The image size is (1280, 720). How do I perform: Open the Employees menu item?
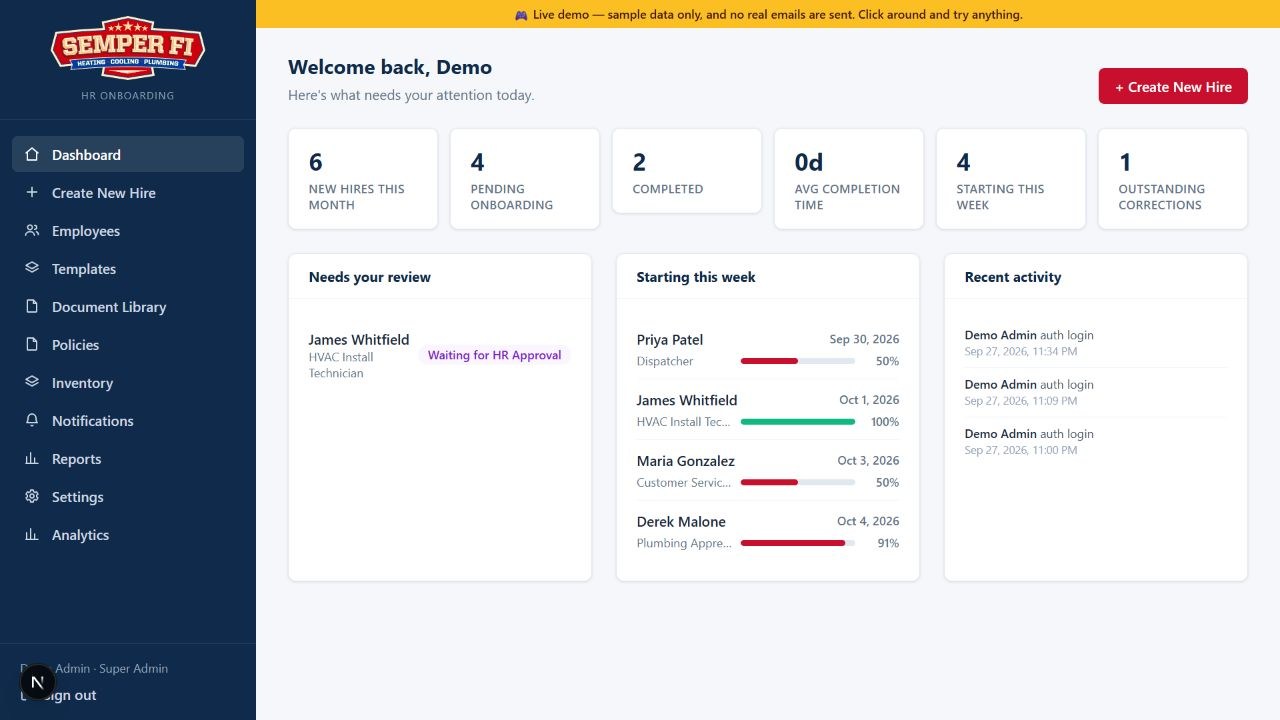(x=128, y=231)
